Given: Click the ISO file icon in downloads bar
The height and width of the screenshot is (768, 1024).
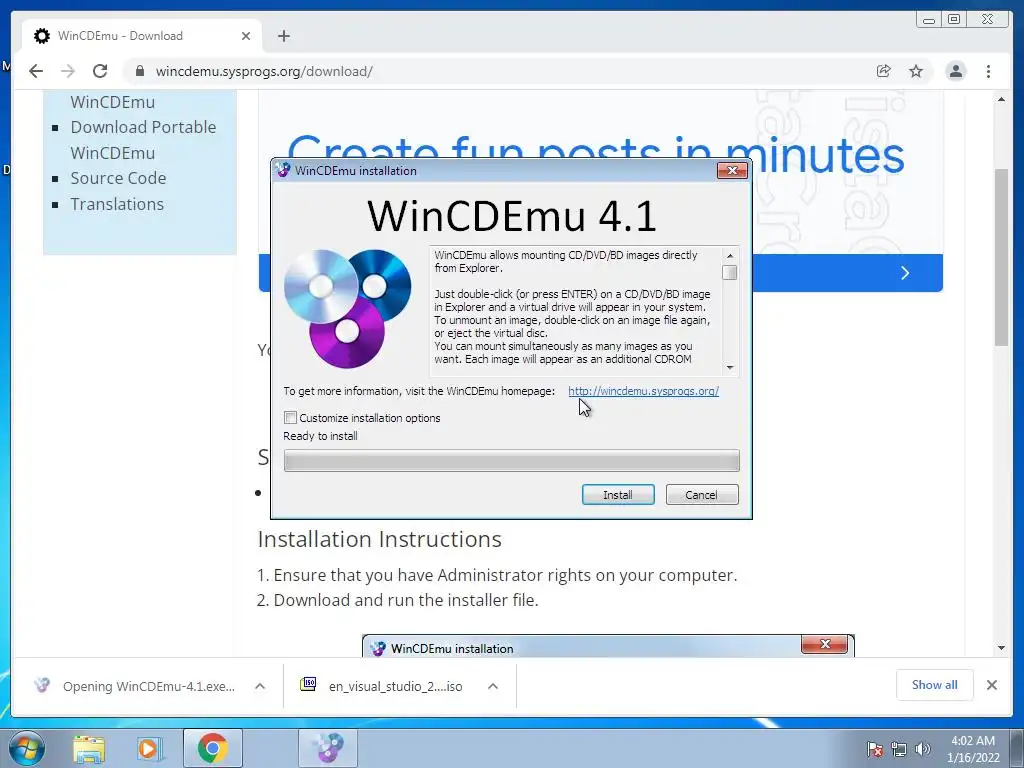Looking at the screenshot, I should pos(308,684).
